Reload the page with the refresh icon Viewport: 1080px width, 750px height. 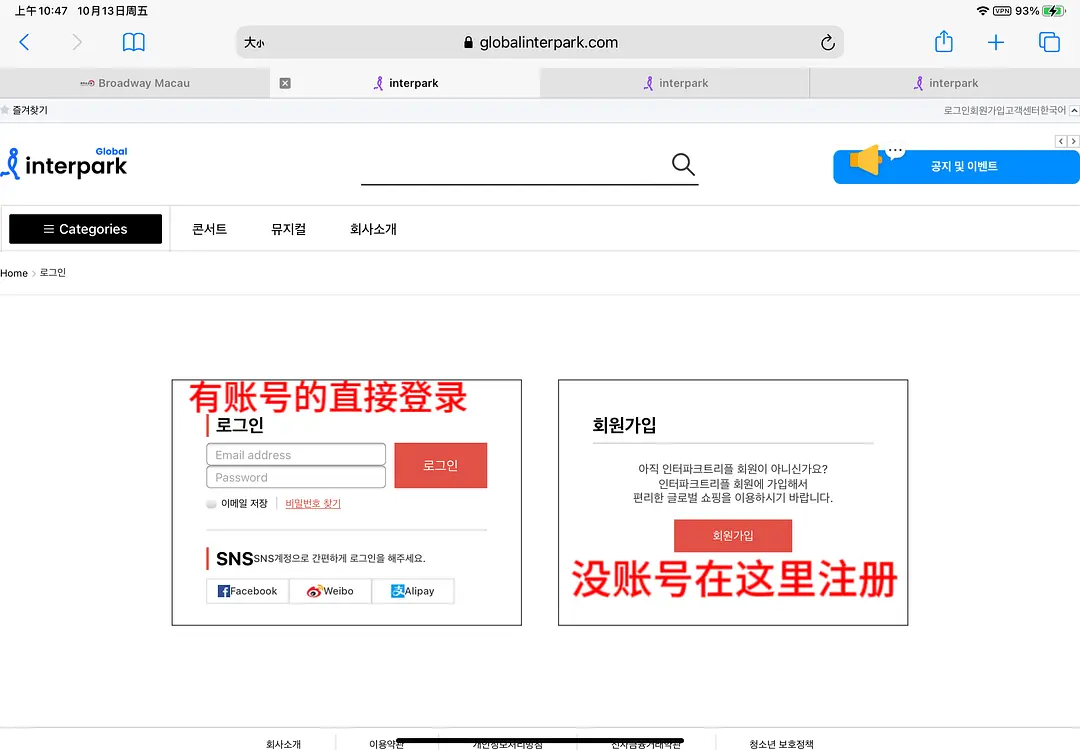click(827, 43)
